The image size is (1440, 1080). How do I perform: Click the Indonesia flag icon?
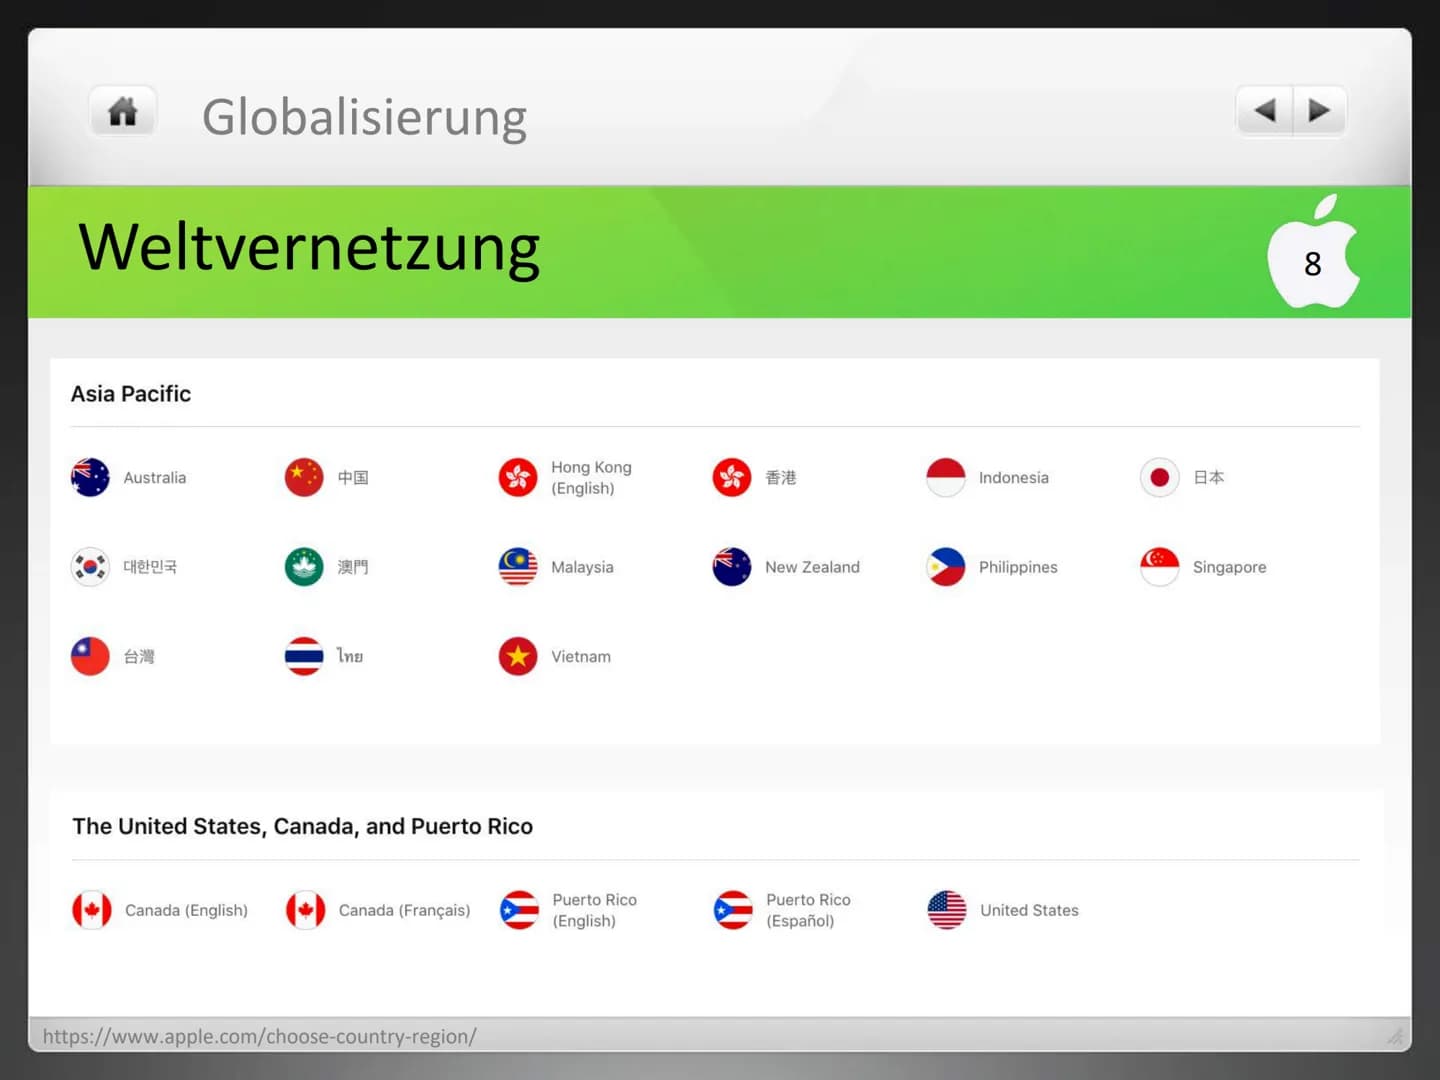(x=946, y=477)
